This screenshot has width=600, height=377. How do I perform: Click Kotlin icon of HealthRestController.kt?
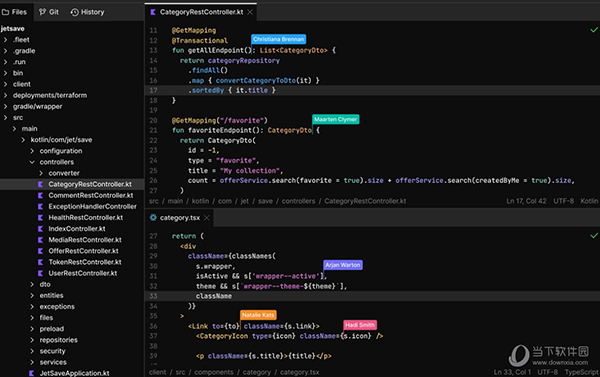(40, 218)
